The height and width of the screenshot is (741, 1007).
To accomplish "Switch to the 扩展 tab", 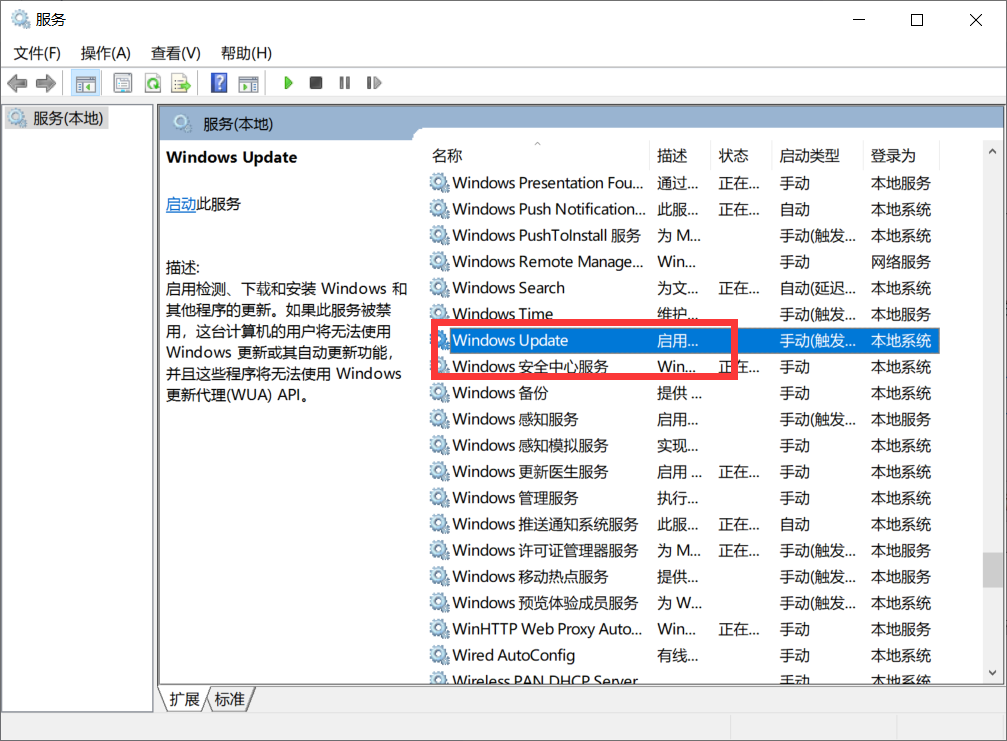I will coord(184,699).
